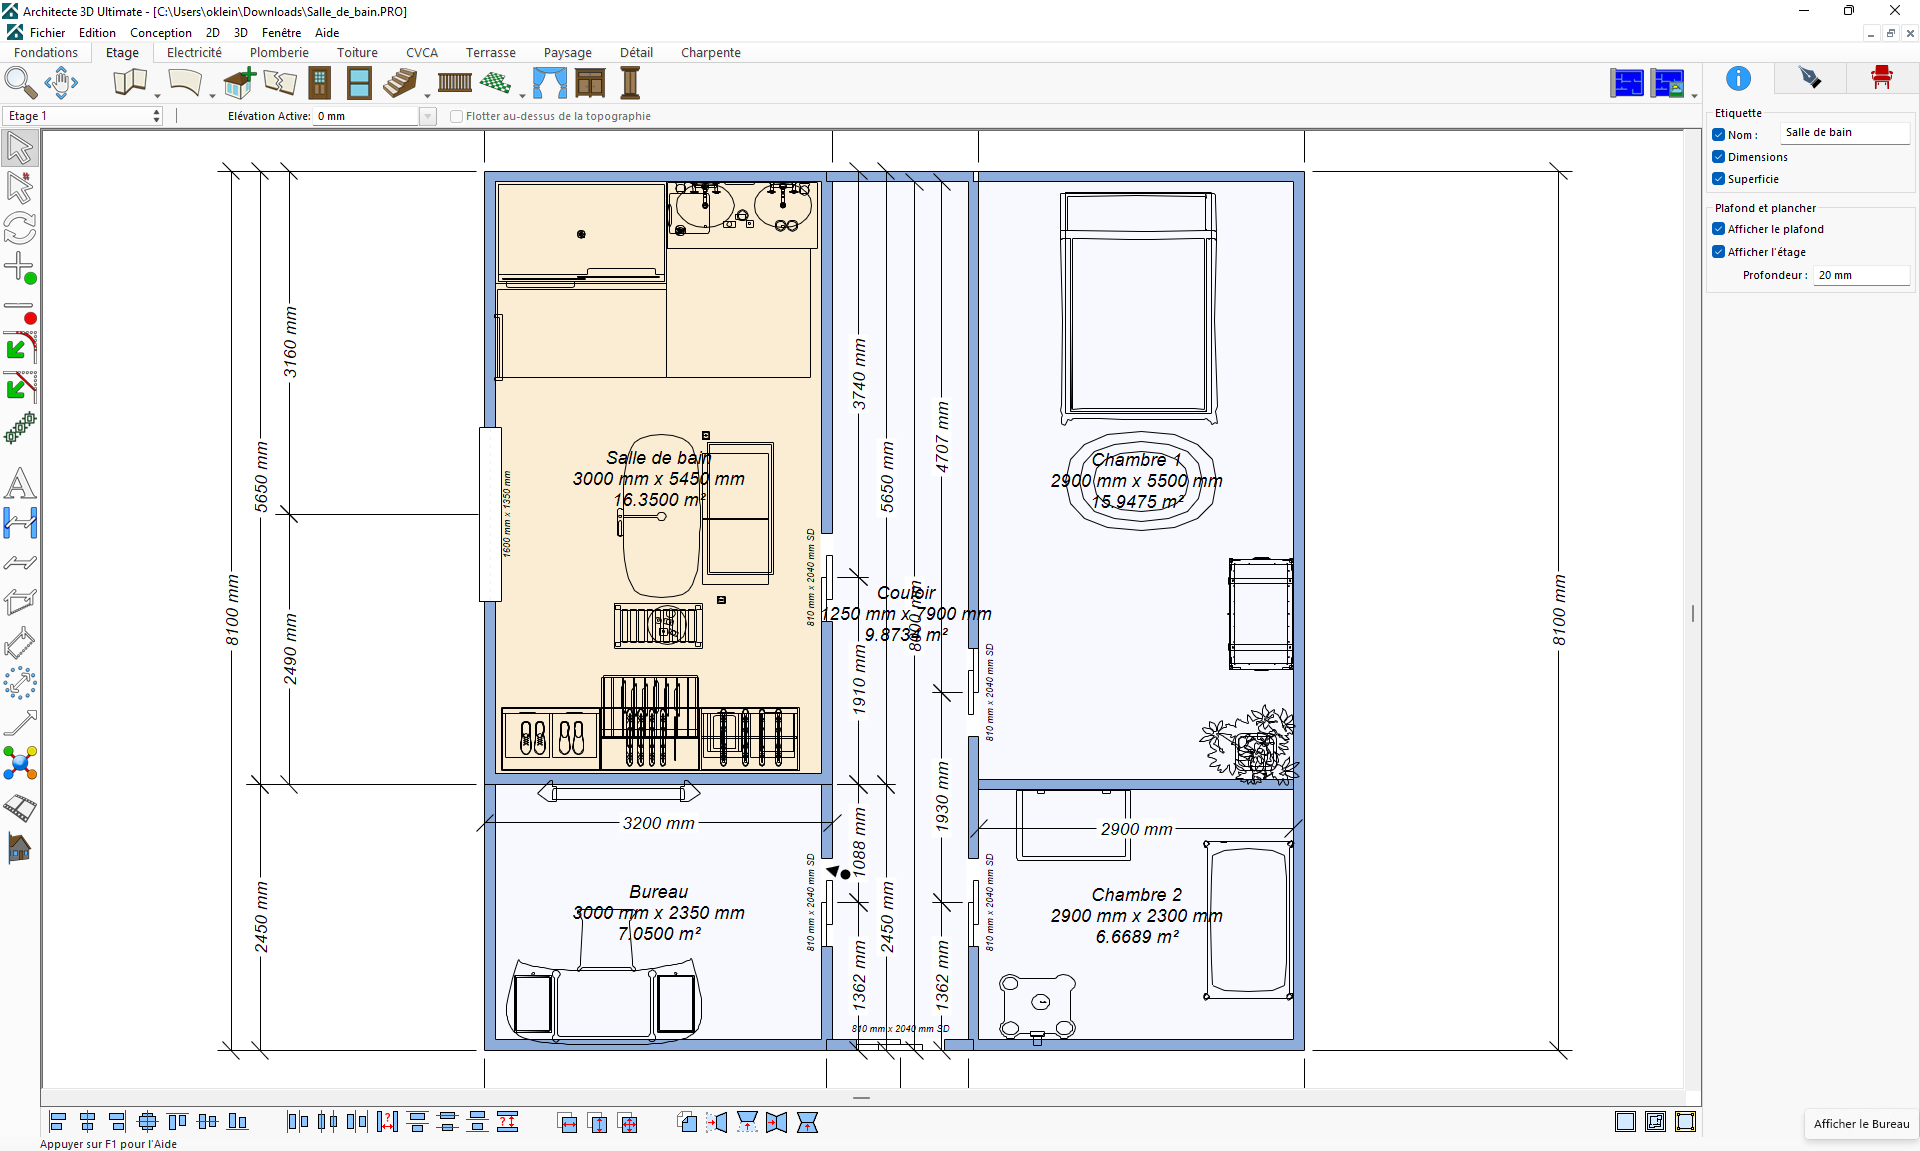Choose the floor slab tool
This screenshot has width=1920, height=1151.
[185, 83]
